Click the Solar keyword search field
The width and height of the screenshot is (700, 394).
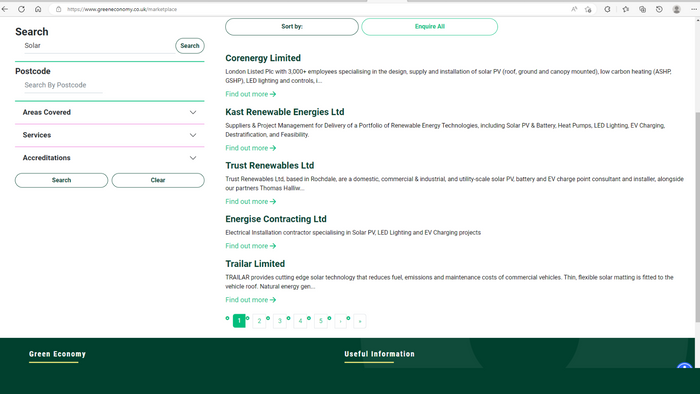tap(99, 46)
